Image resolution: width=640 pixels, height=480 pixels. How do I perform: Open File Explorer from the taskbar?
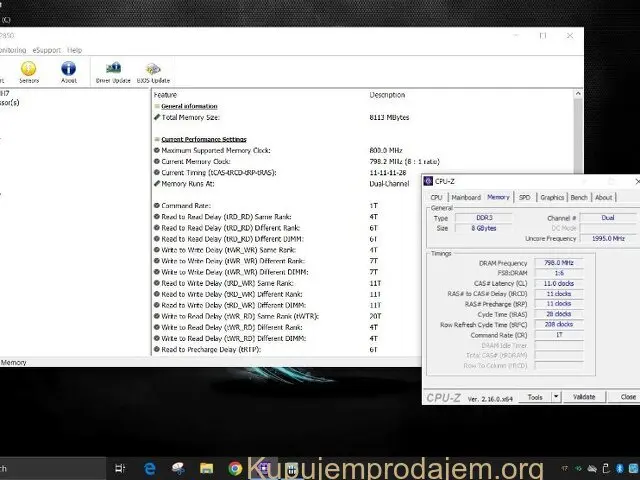pos(206,467)
